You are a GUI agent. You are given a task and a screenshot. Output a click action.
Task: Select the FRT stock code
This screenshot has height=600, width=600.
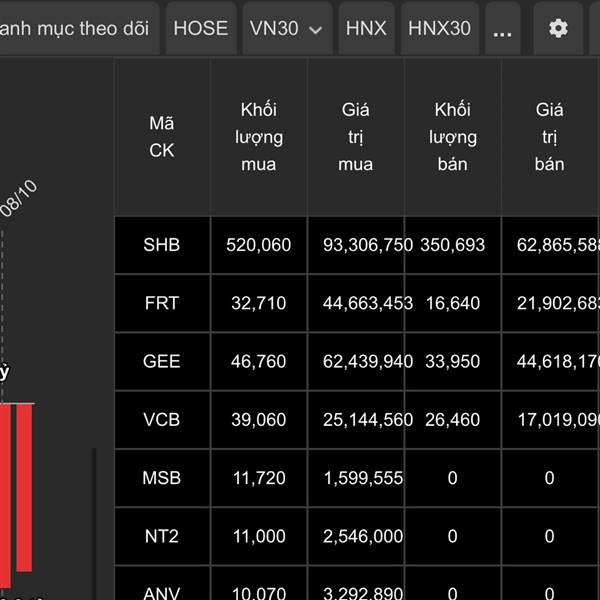(162, 303)
